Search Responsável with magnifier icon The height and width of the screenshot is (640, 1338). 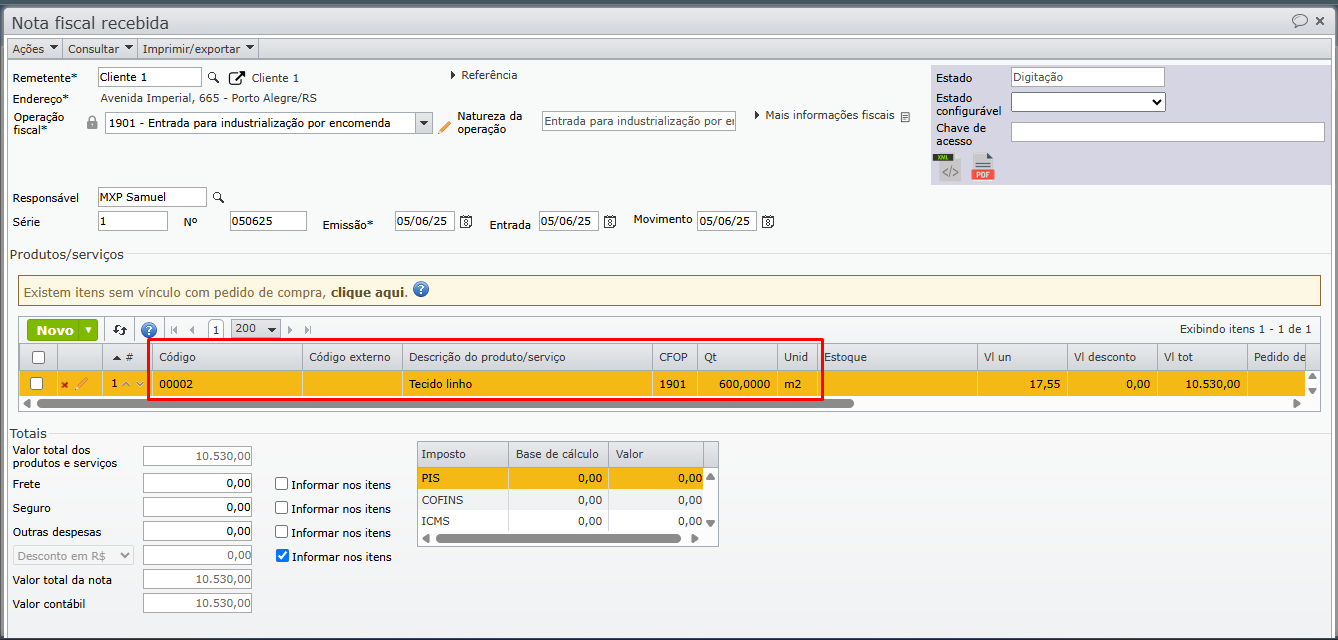(x=218, y=198)
